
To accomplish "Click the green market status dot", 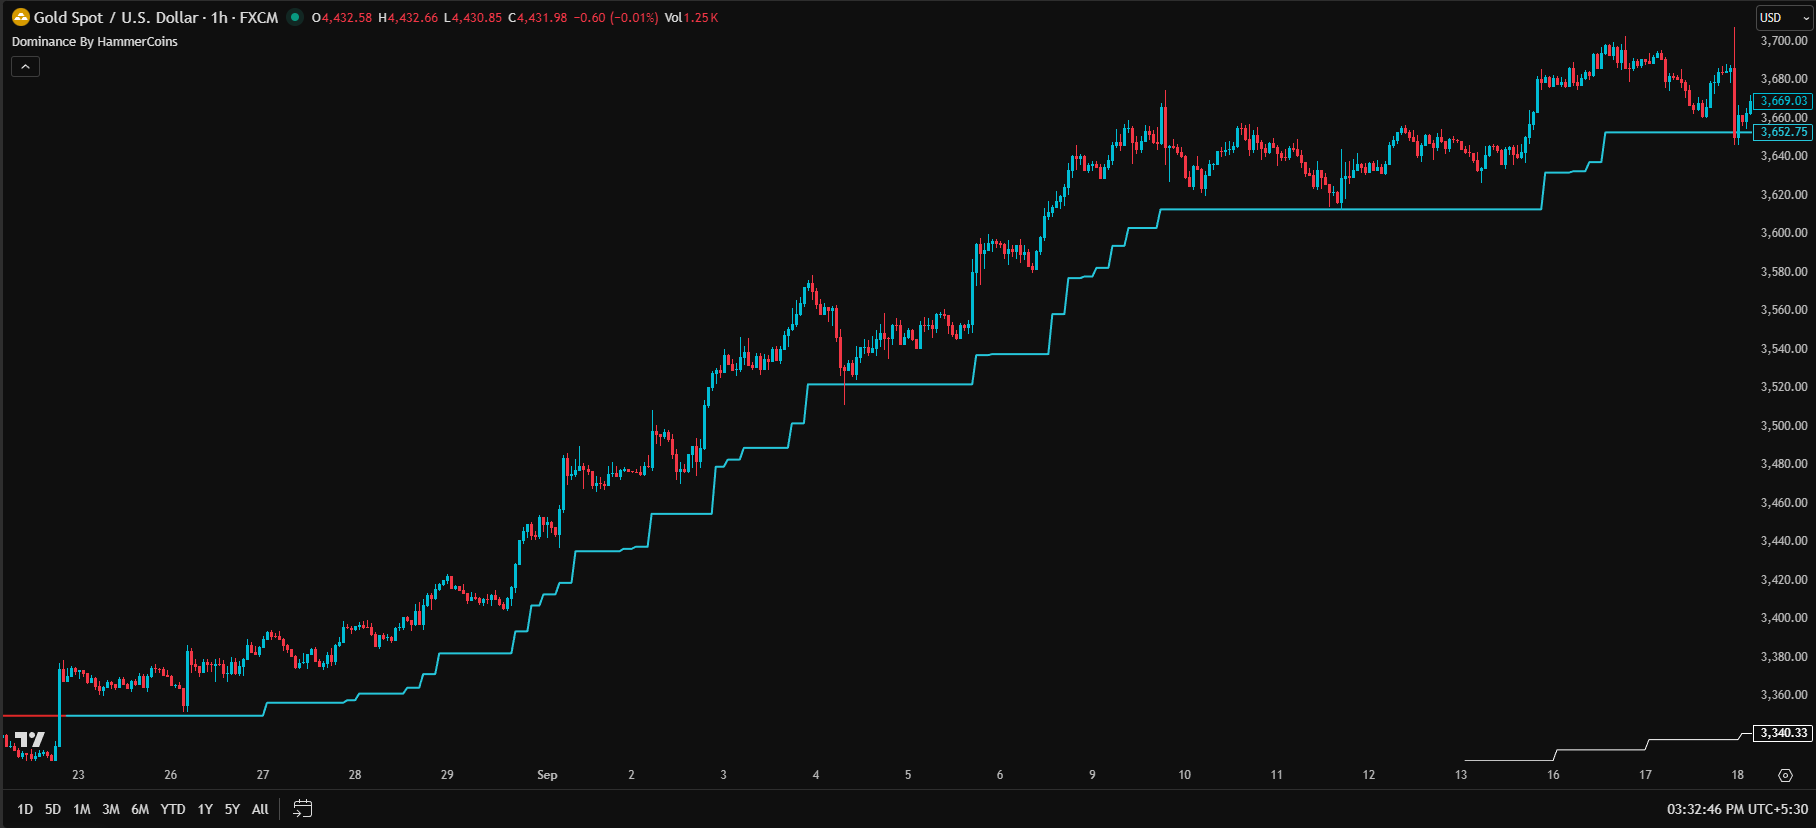I will (x=294, y=17).
